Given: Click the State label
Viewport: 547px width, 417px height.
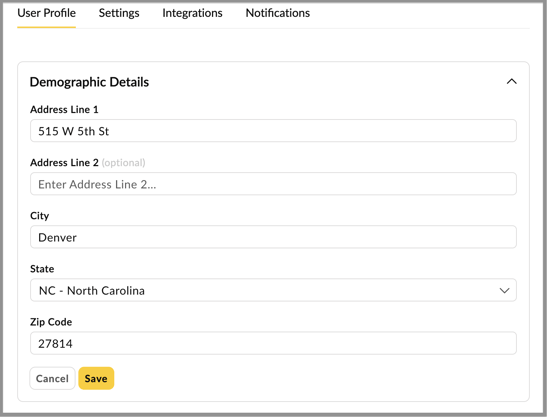Looking at the screenshot, I should [x=42, y=269].
